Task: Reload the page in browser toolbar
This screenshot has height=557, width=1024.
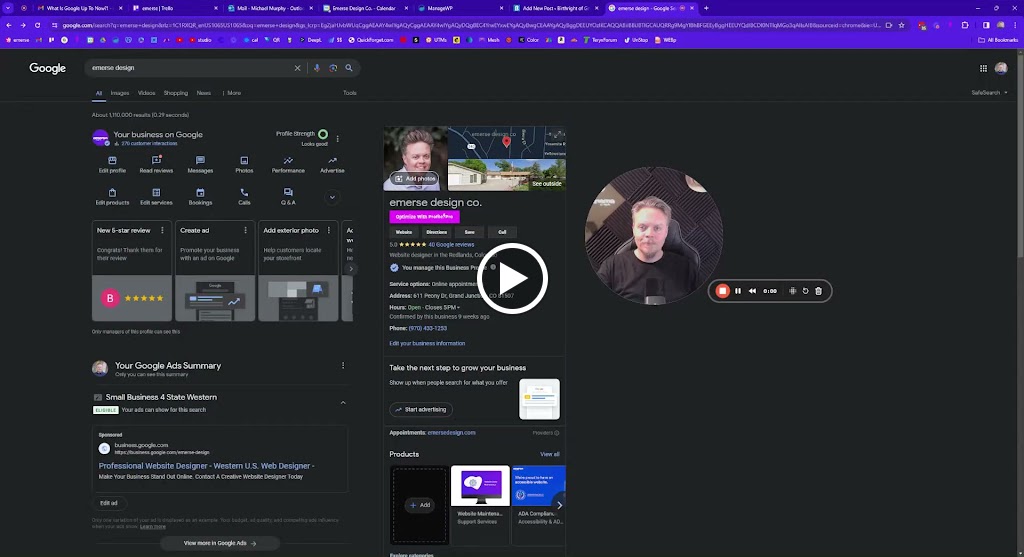Action: [x=37, y=25]
